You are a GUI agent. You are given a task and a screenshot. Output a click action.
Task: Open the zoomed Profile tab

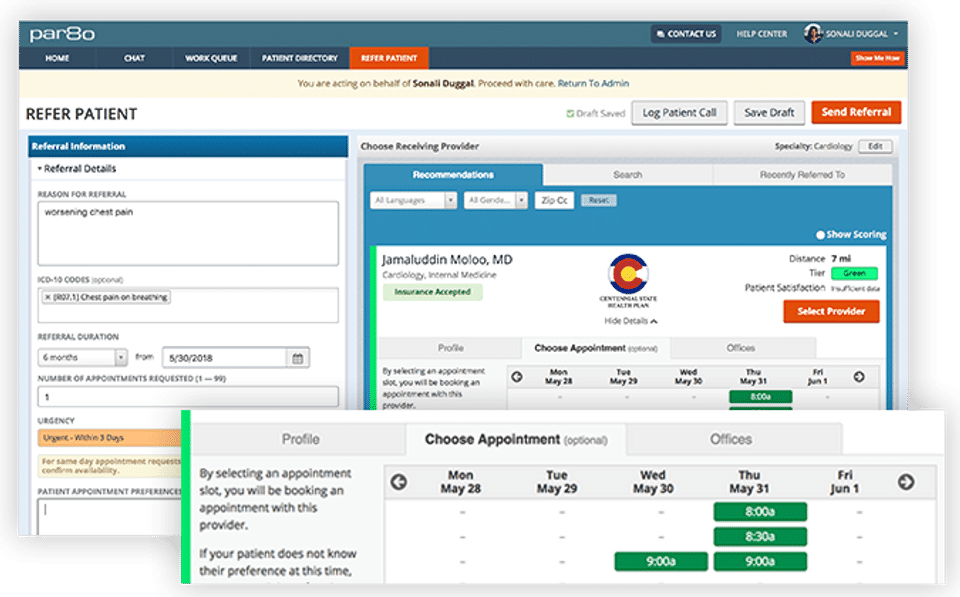point(300,439)
